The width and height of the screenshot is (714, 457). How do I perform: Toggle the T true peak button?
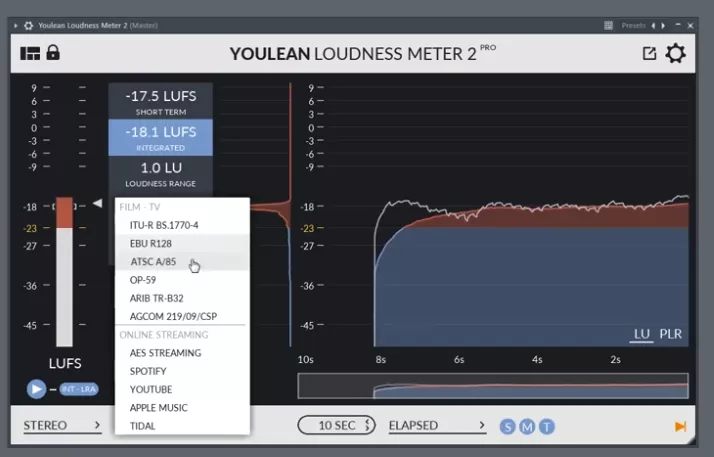(x=547, y=427)
